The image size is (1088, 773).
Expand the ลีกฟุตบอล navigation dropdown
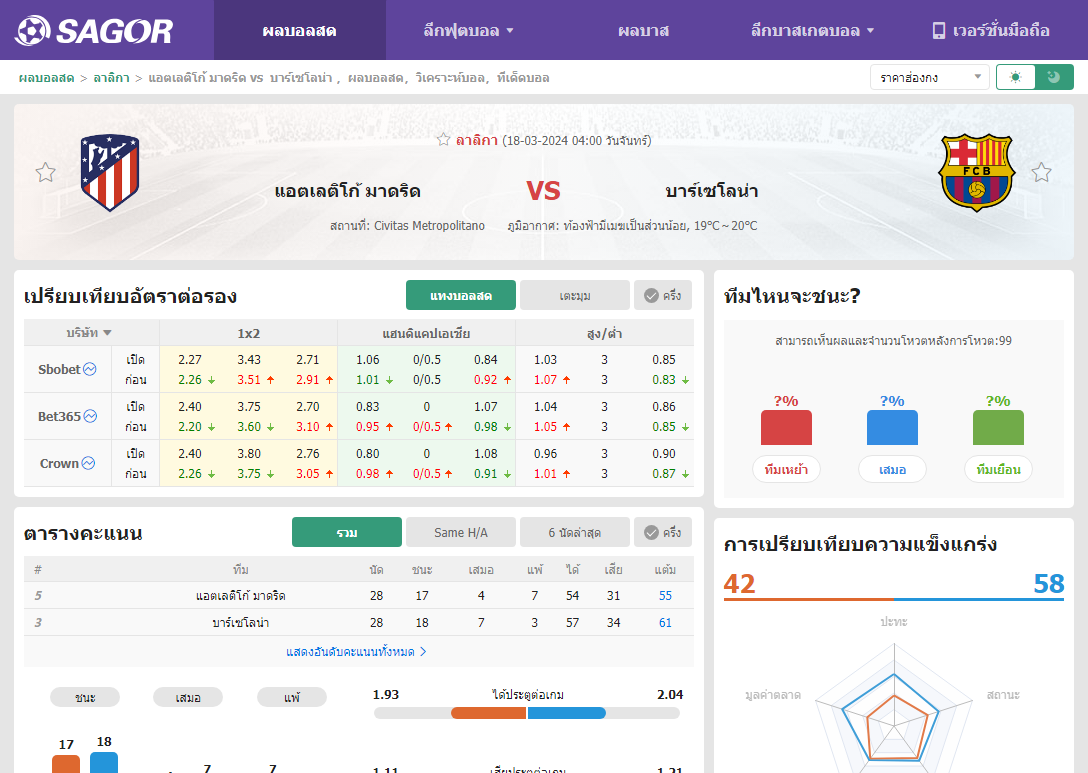click(468, 31)
